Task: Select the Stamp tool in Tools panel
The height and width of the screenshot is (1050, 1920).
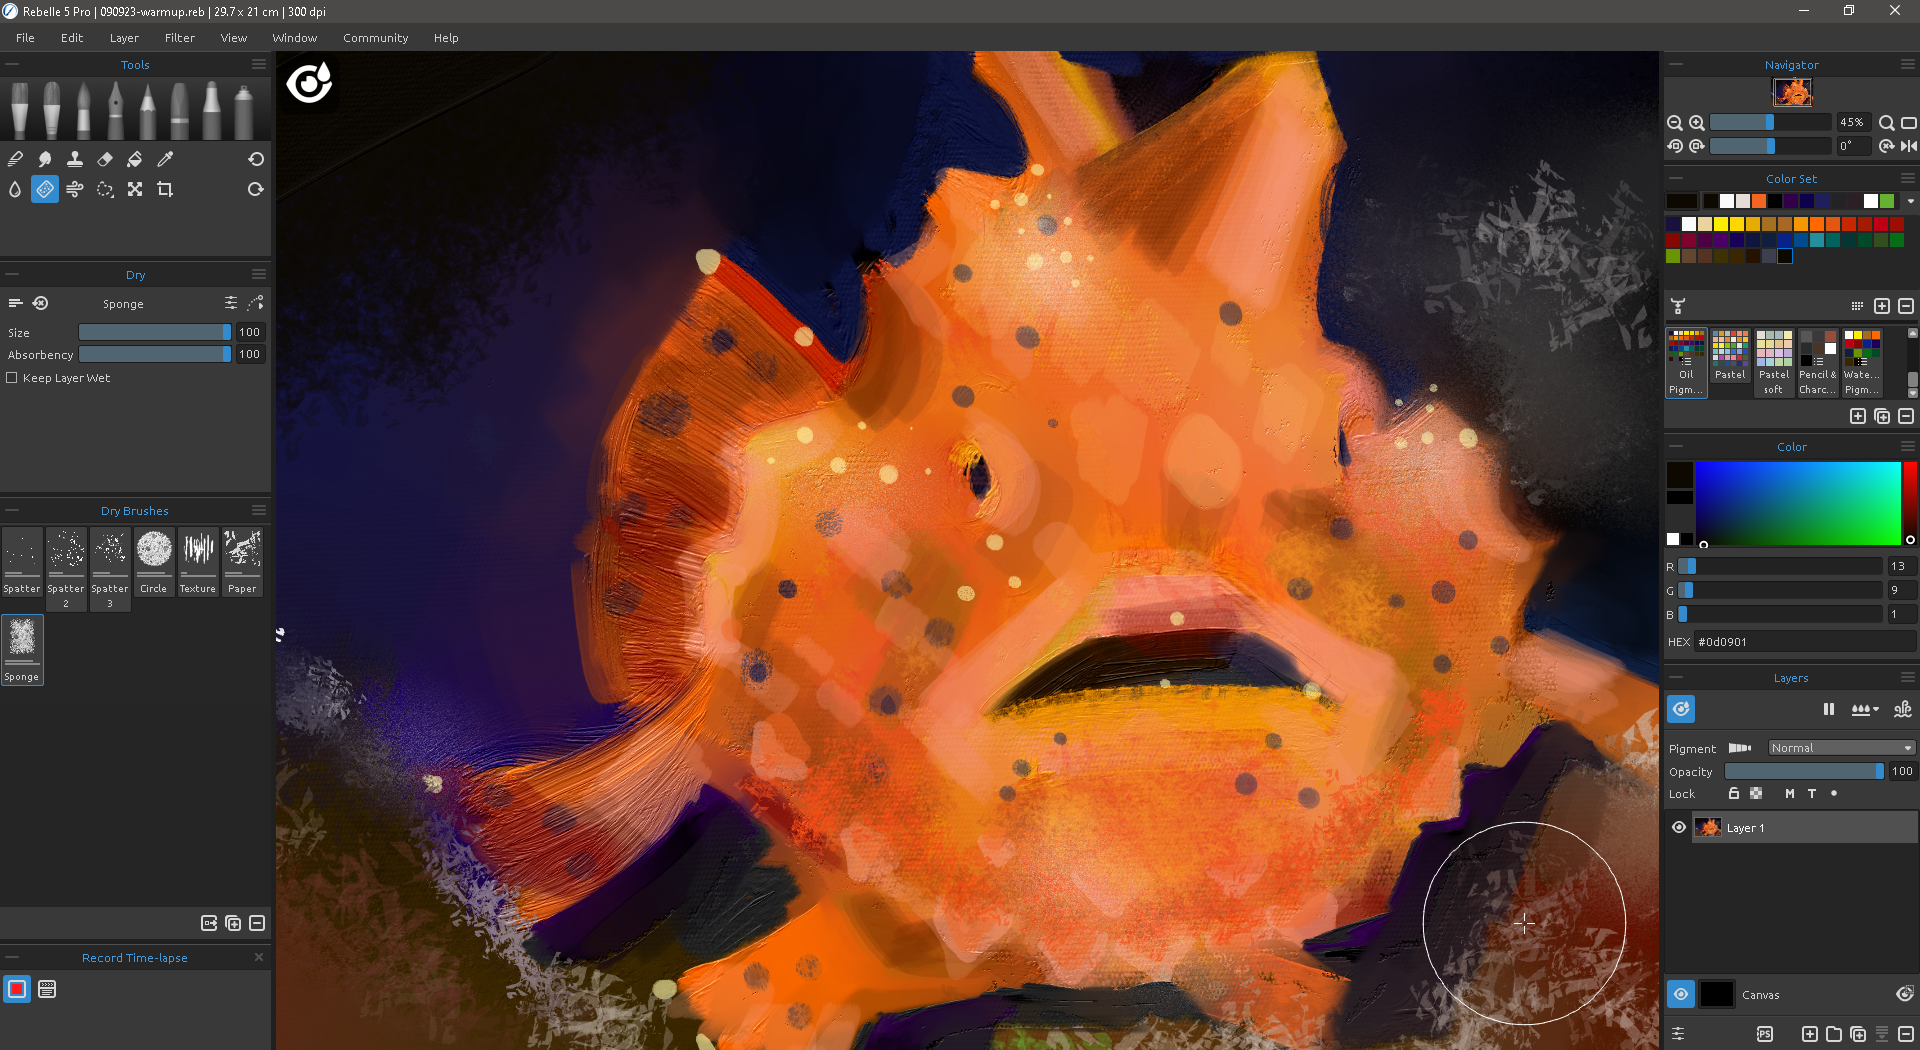Action: coord(75,159)
